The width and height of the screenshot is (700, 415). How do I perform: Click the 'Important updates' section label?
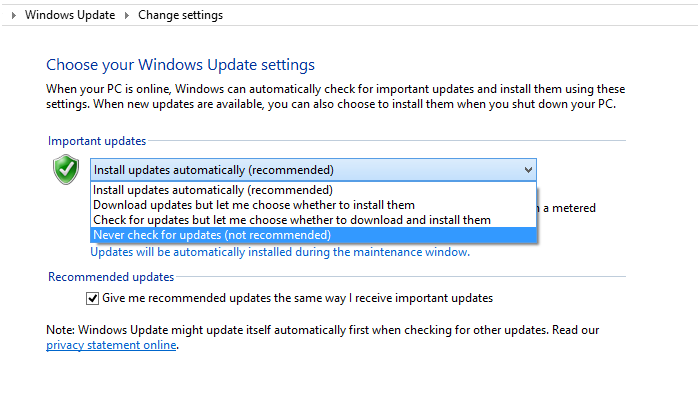tap(96, 141)
